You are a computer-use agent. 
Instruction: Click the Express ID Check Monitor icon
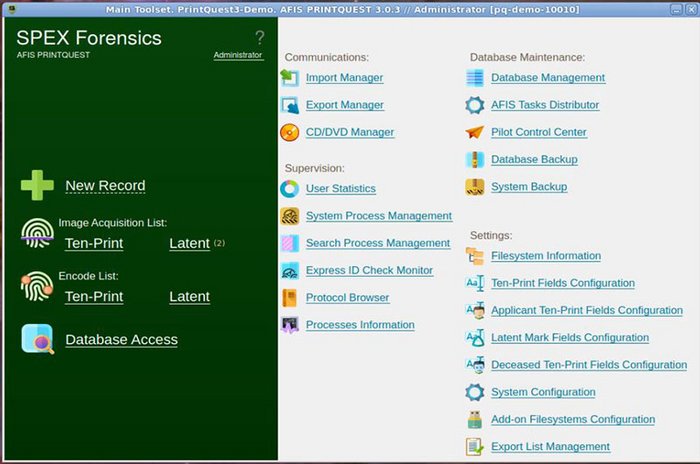pyautogui.click(x=289, y=270)
